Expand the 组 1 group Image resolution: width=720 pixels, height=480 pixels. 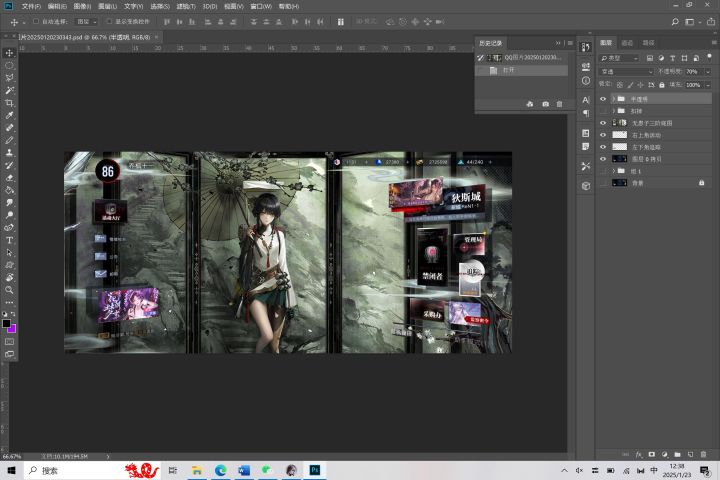613,171
